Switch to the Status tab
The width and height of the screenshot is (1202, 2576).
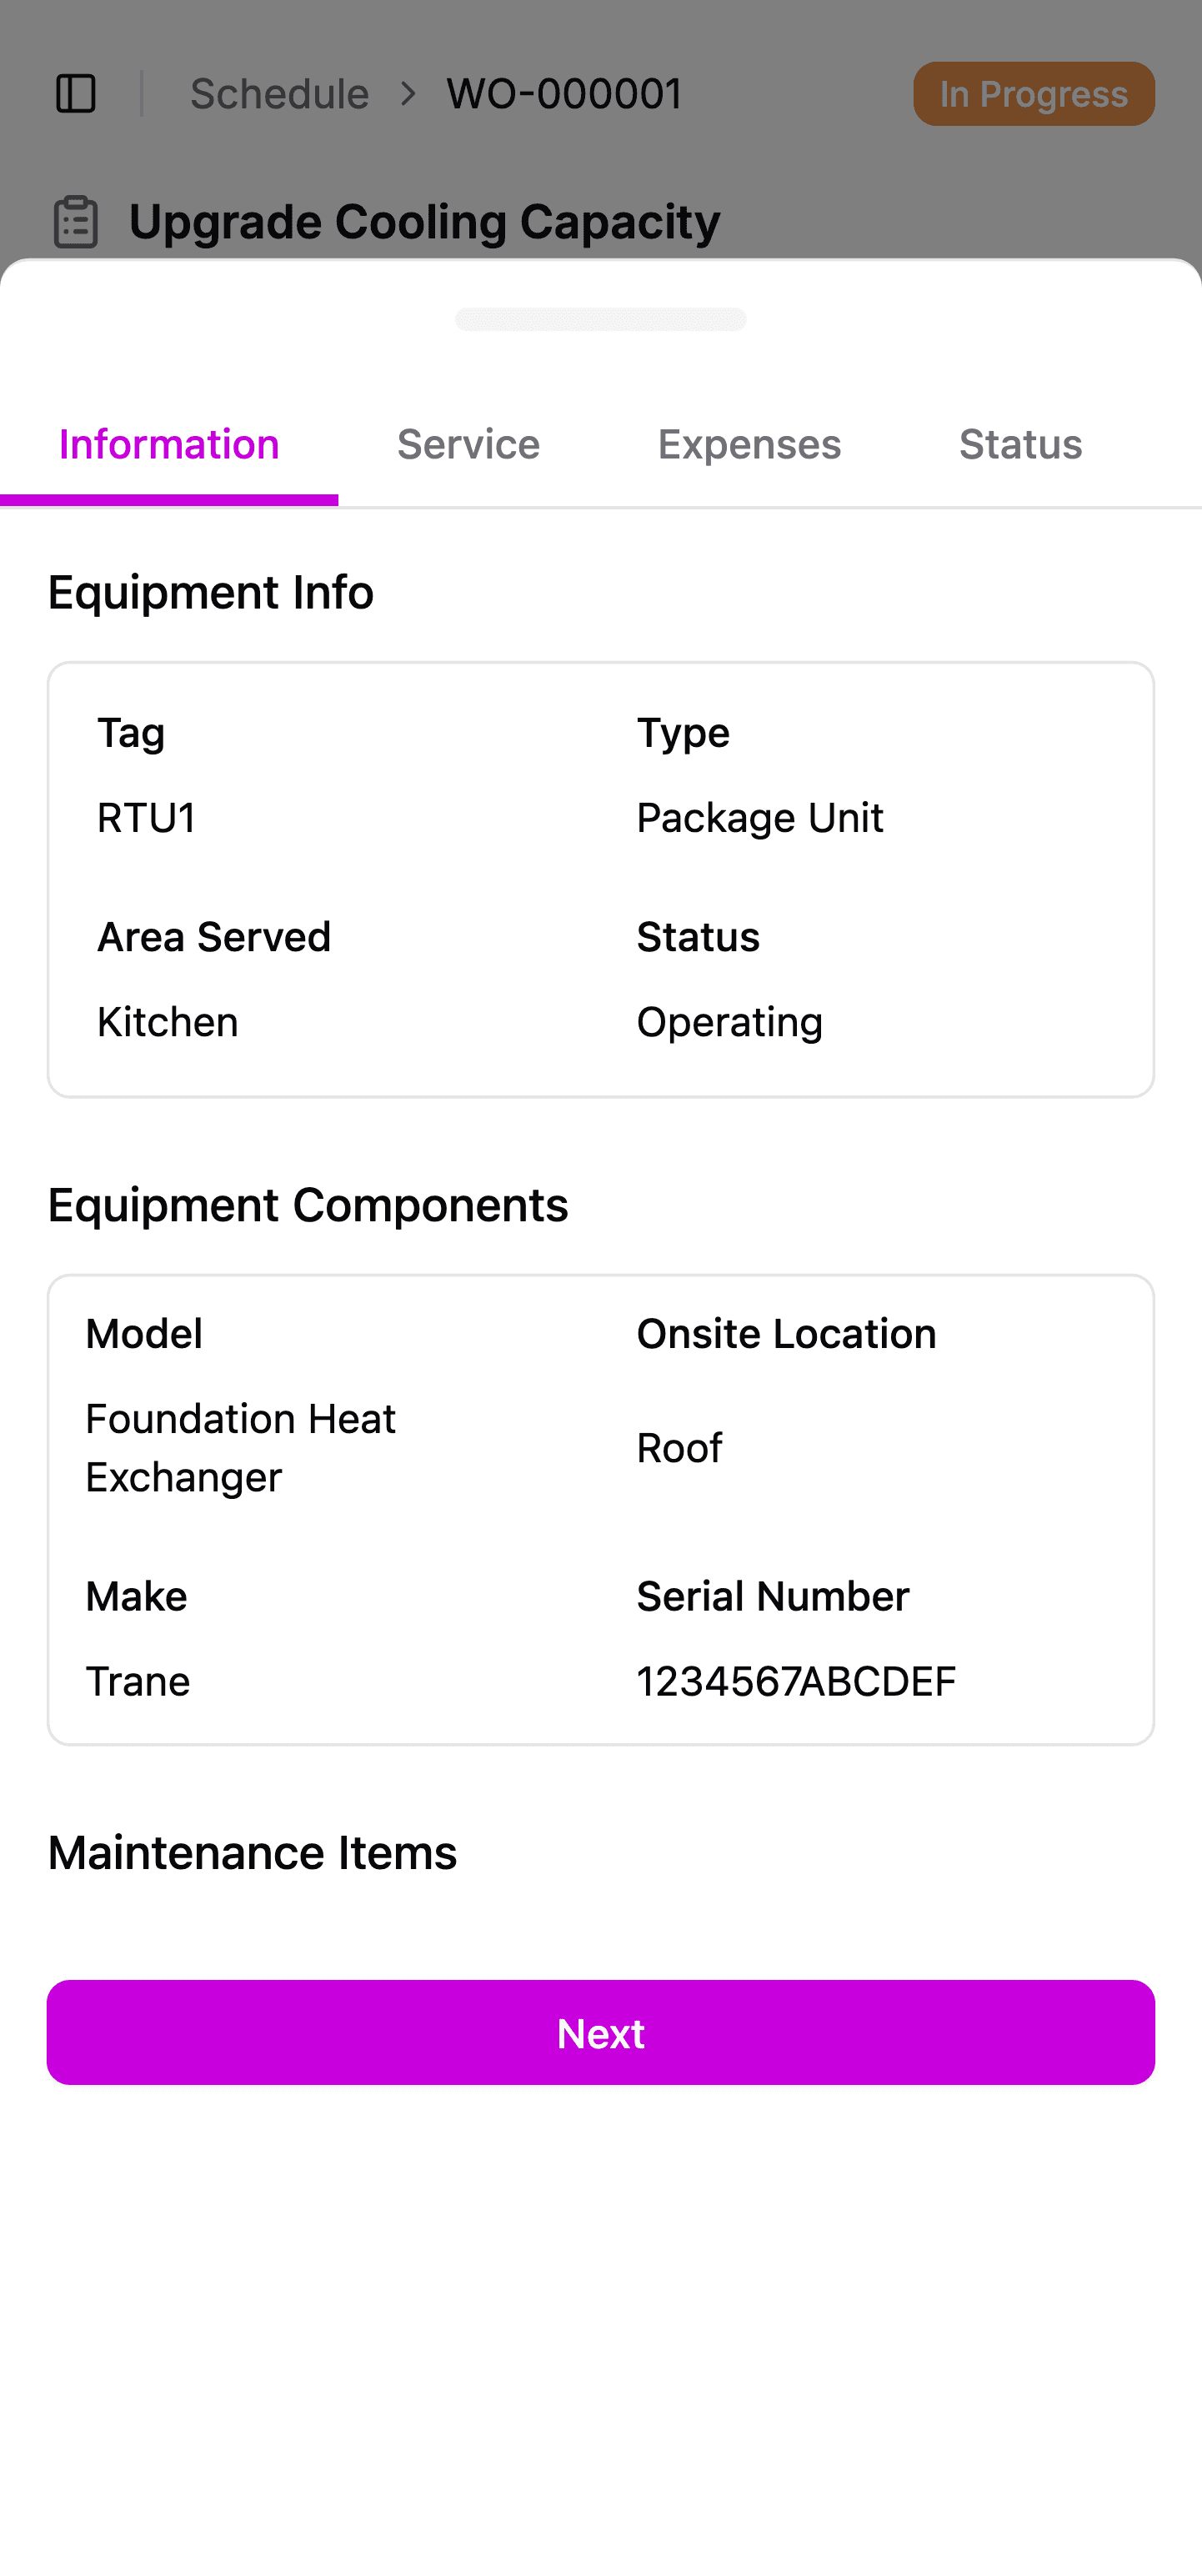(x=1020, y=445)
